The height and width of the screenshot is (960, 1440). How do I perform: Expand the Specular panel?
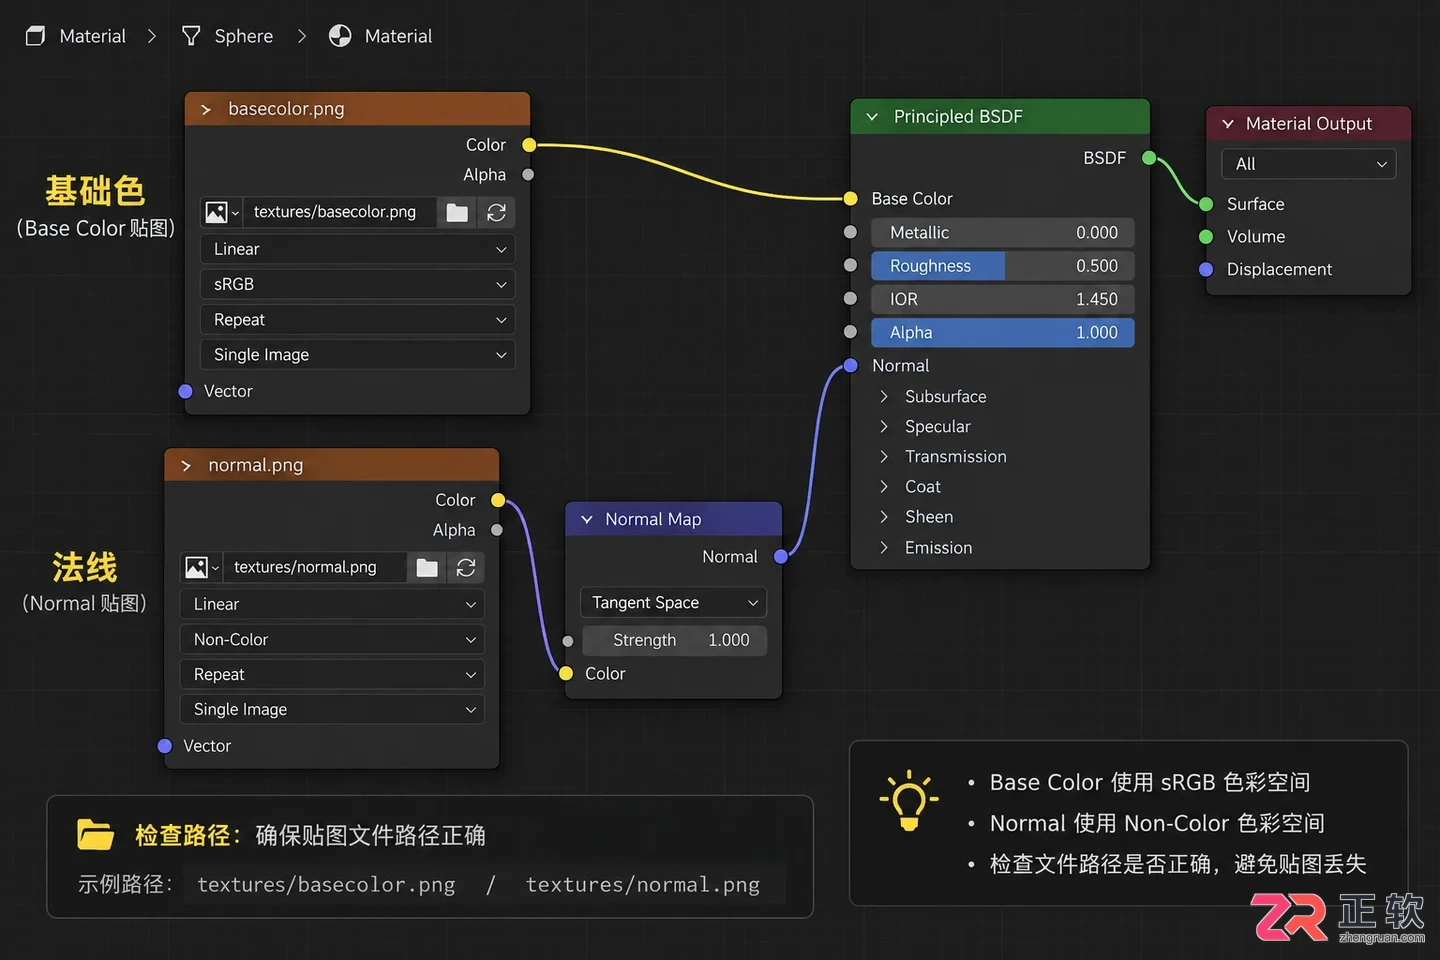point(884,427)
